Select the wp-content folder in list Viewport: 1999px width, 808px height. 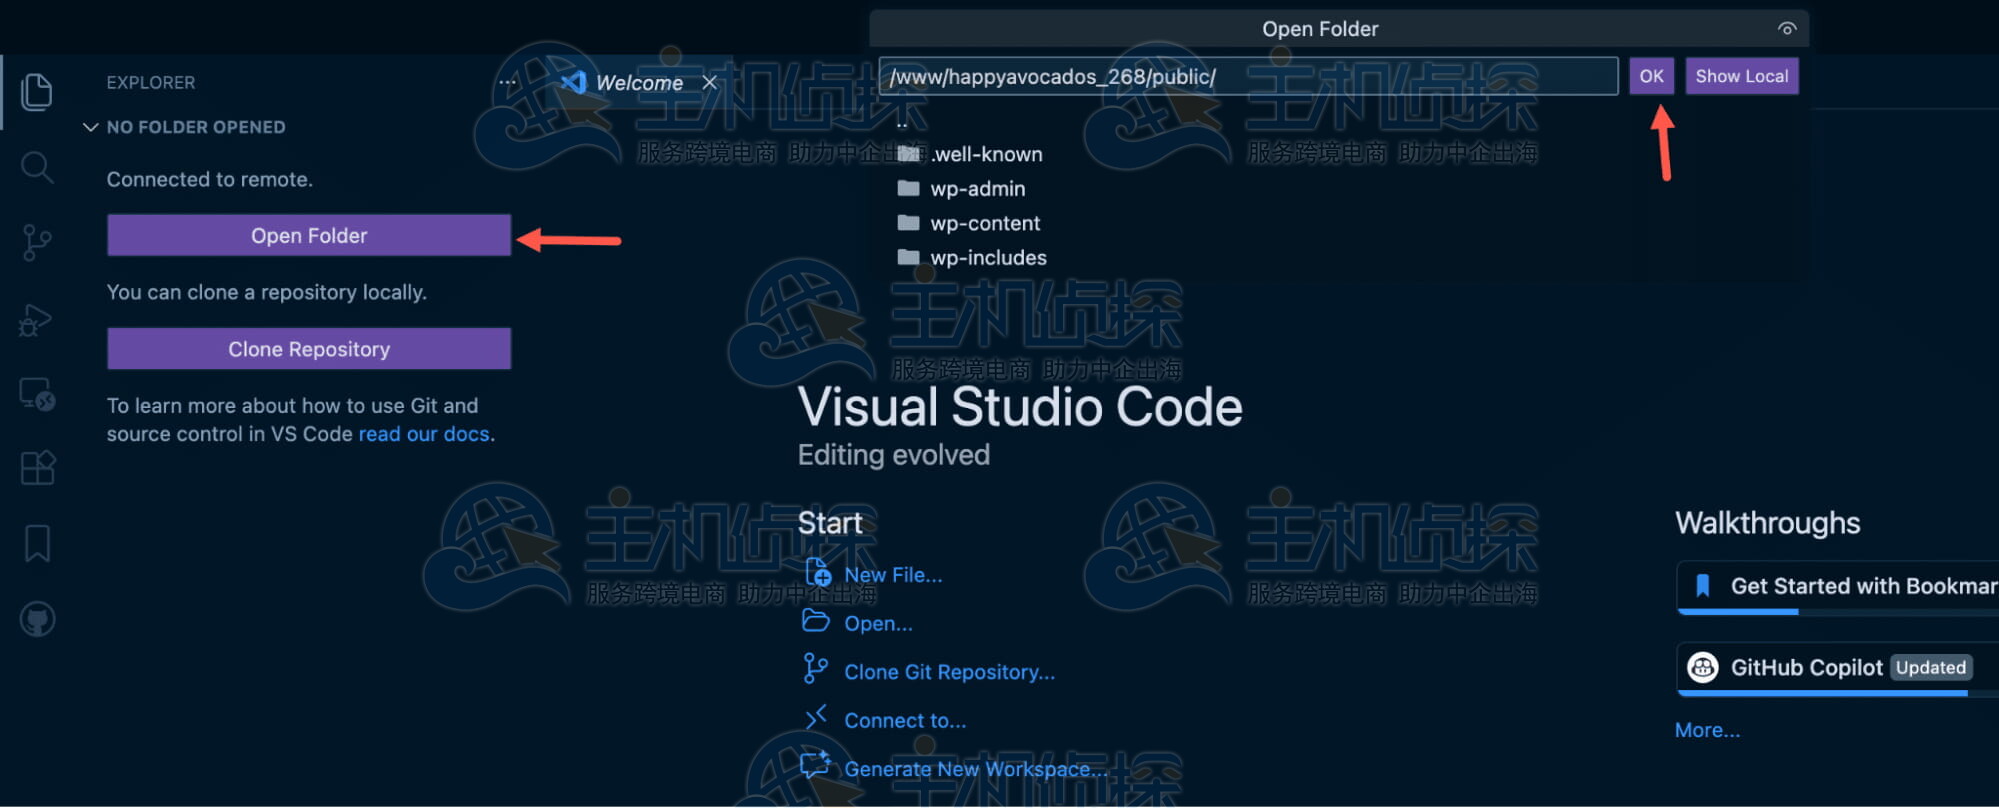(984, 223)
